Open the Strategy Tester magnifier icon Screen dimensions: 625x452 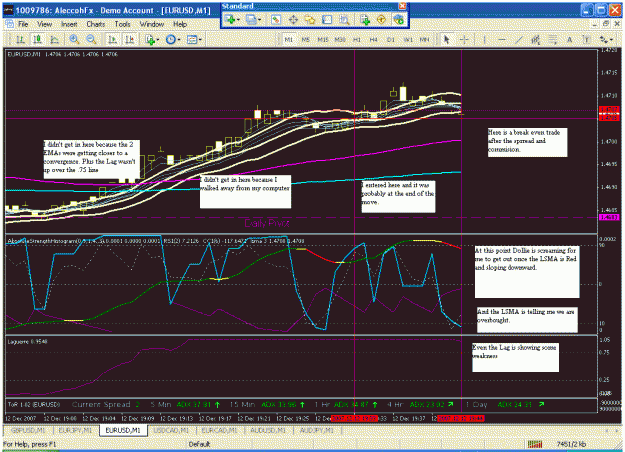tap(344, 19)
